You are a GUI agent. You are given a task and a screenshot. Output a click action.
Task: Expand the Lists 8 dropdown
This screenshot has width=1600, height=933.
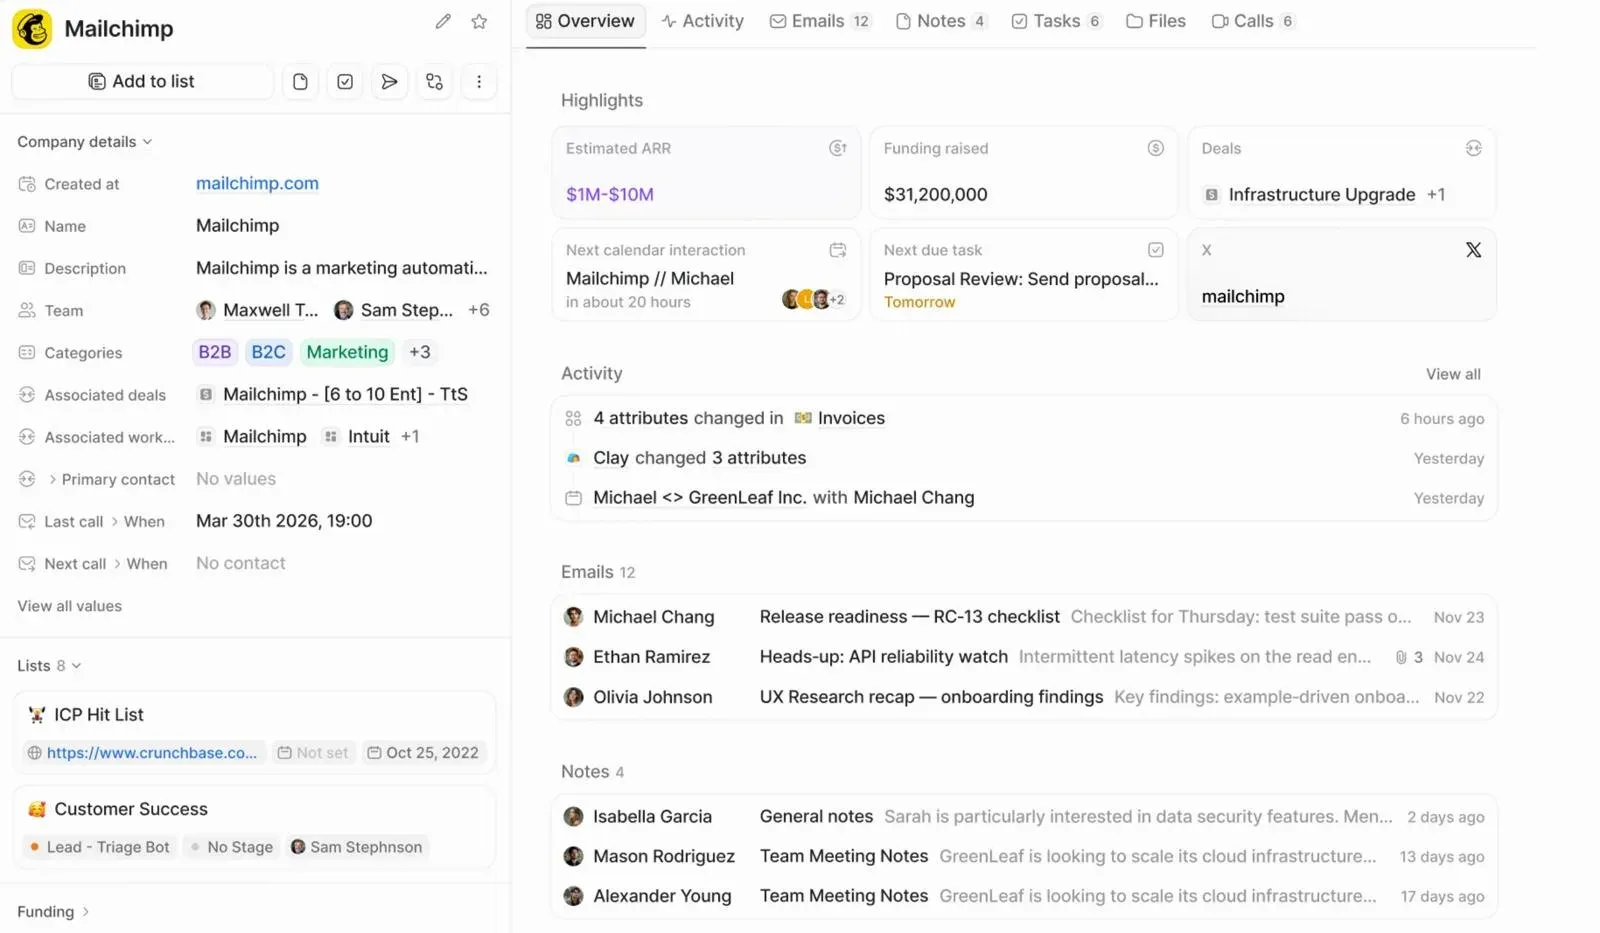point(49,666)
